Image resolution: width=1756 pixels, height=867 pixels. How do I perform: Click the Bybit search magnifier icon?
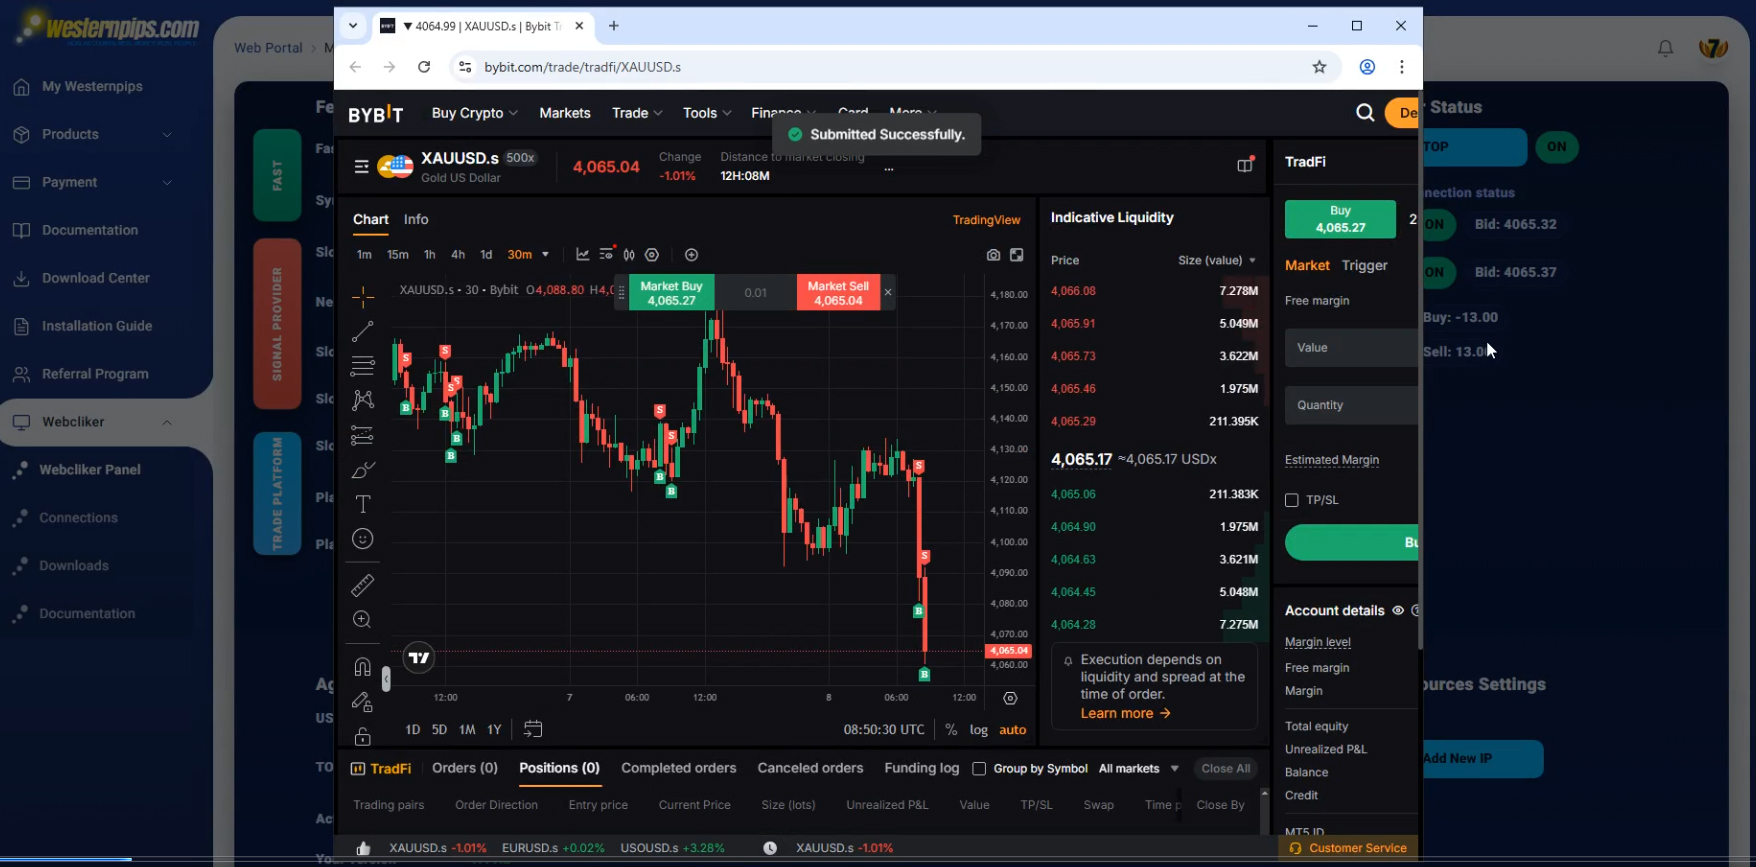coord(1365,113)
